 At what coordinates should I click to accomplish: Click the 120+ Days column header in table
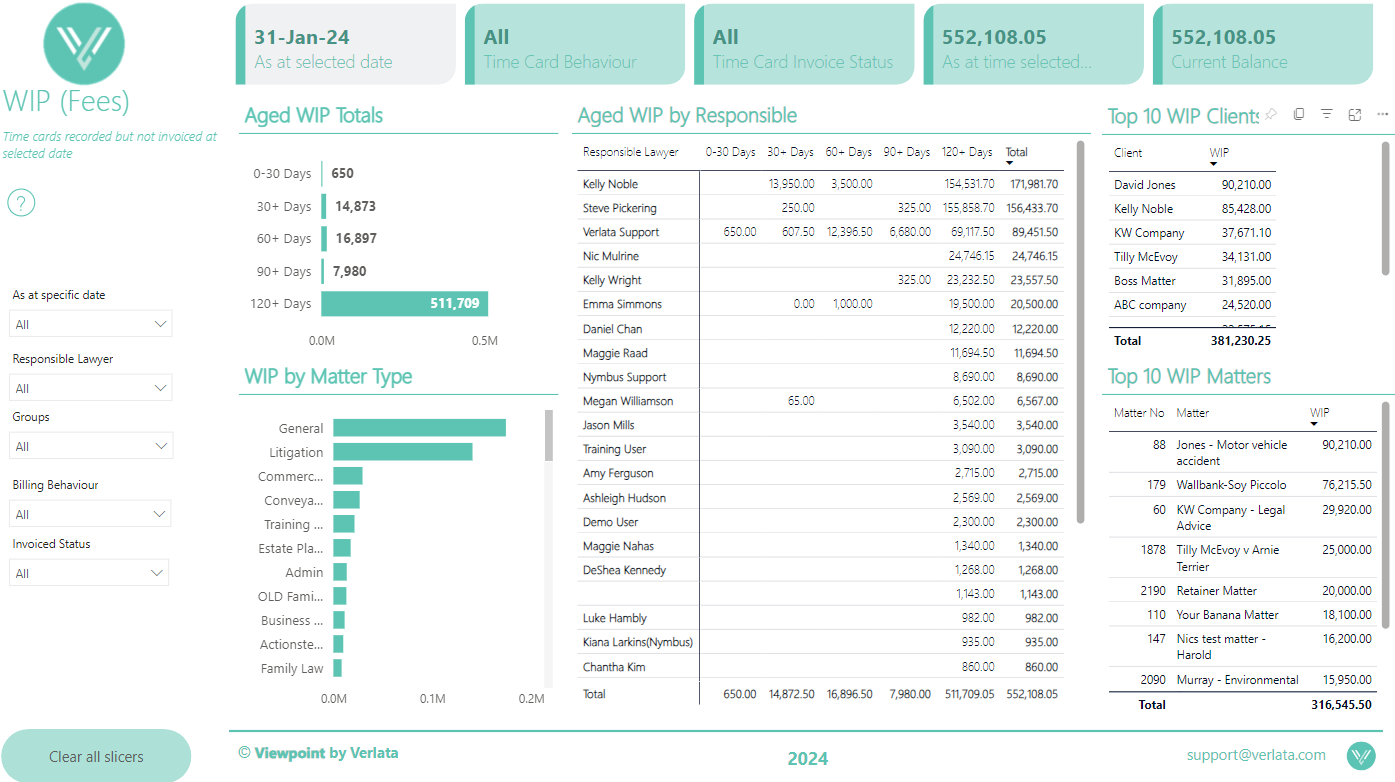(966, 152)
